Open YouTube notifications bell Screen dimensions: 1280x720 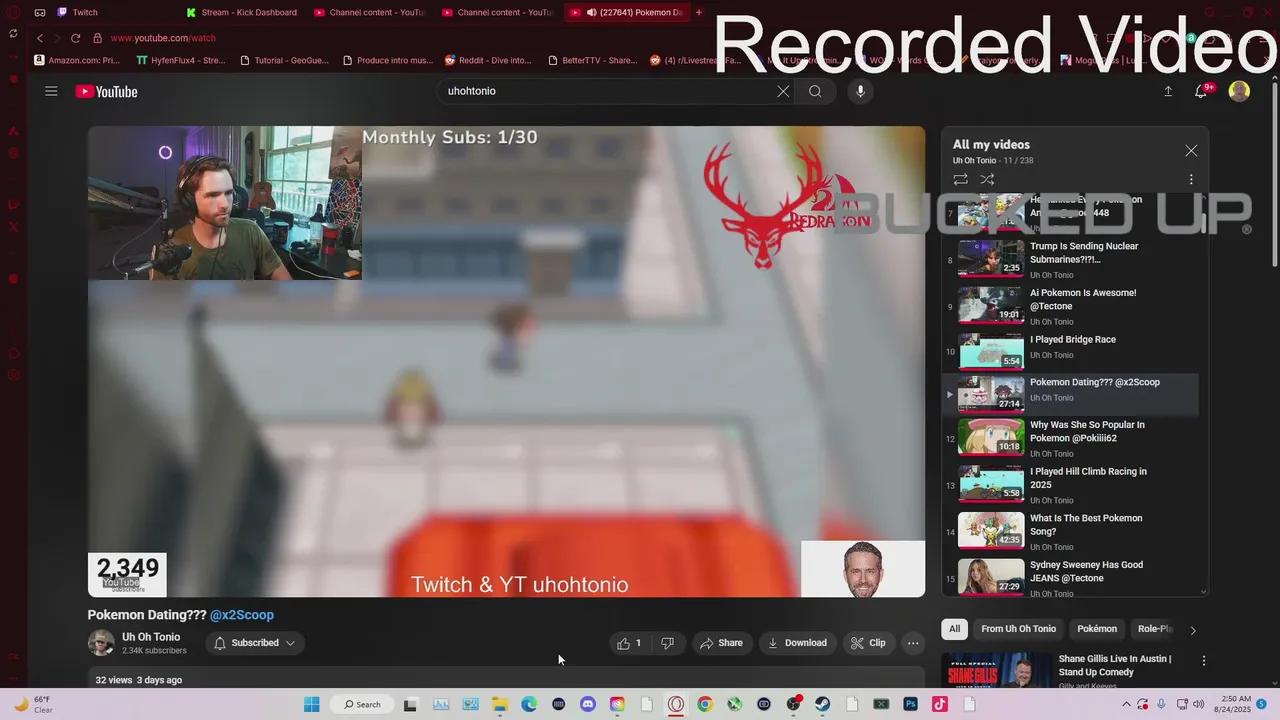1202,91
